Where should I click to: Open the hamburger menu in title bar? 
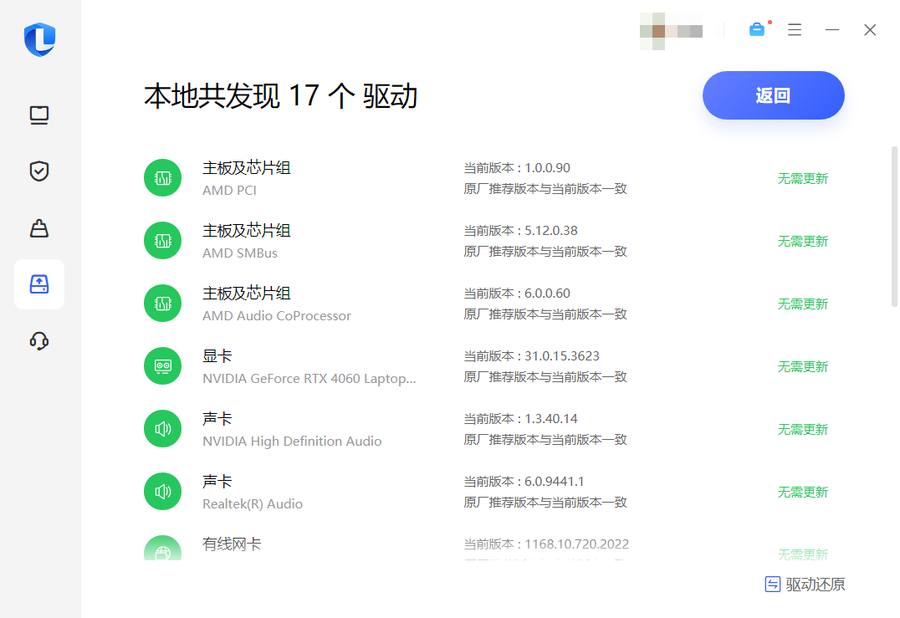coord(794,29)
